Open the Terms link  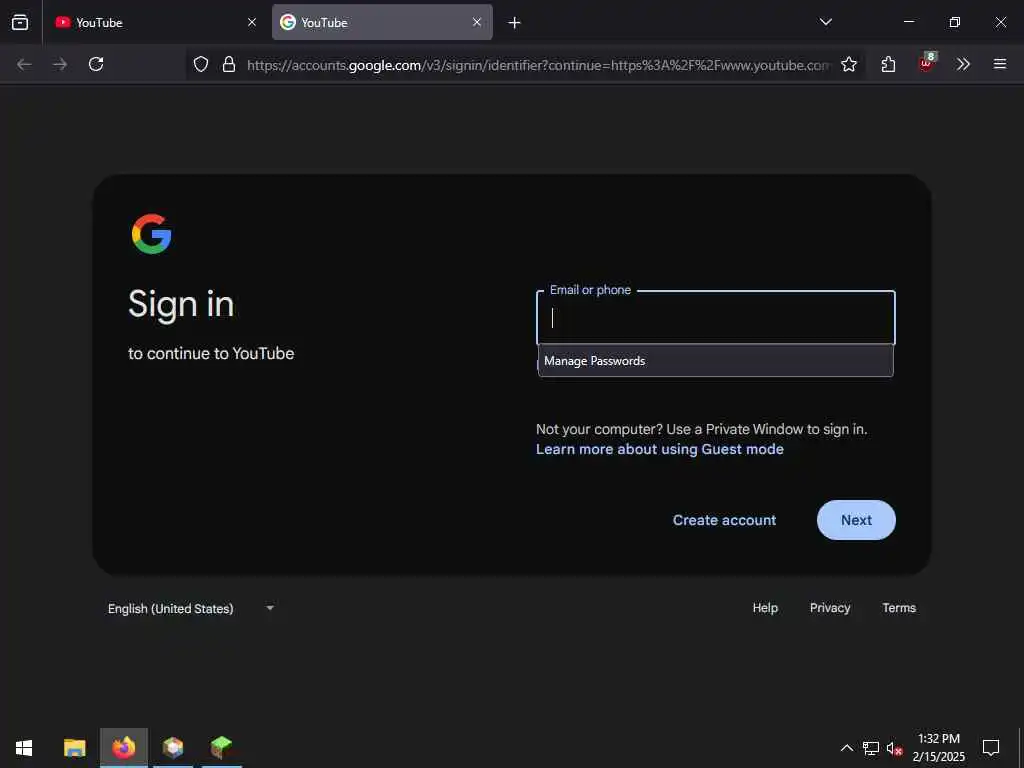tap(899, 607)
